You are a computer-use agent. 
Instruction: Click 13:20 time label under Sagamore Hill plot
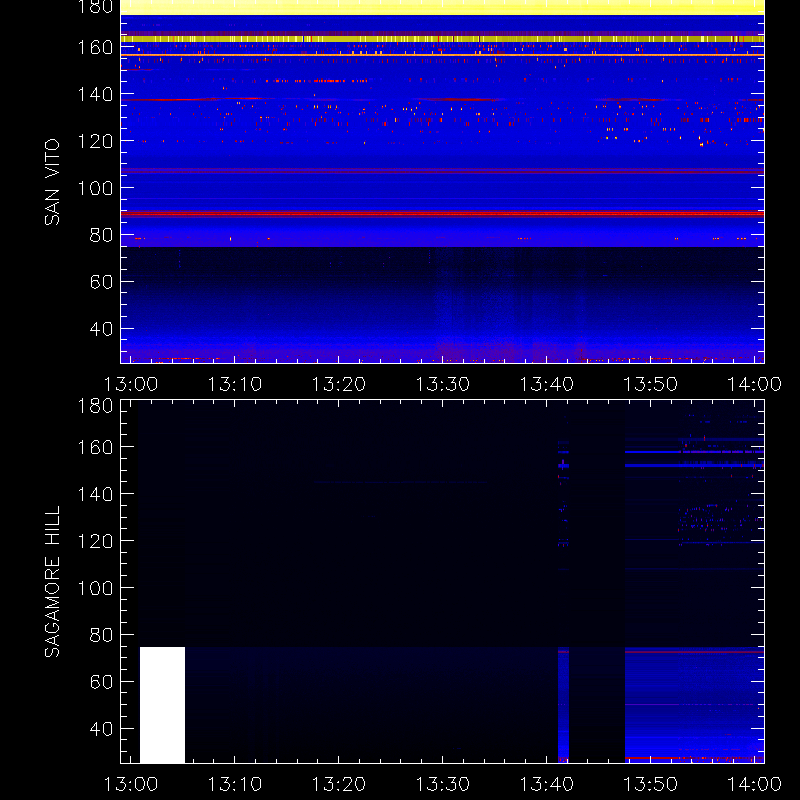(x=339, y=784)
